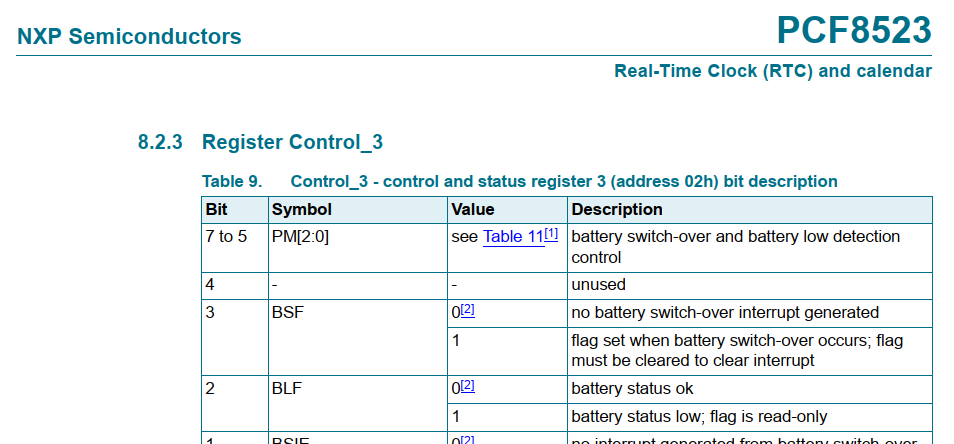Click the Value column header
This screenshot has height=444, width=954.
click(507, 210)
